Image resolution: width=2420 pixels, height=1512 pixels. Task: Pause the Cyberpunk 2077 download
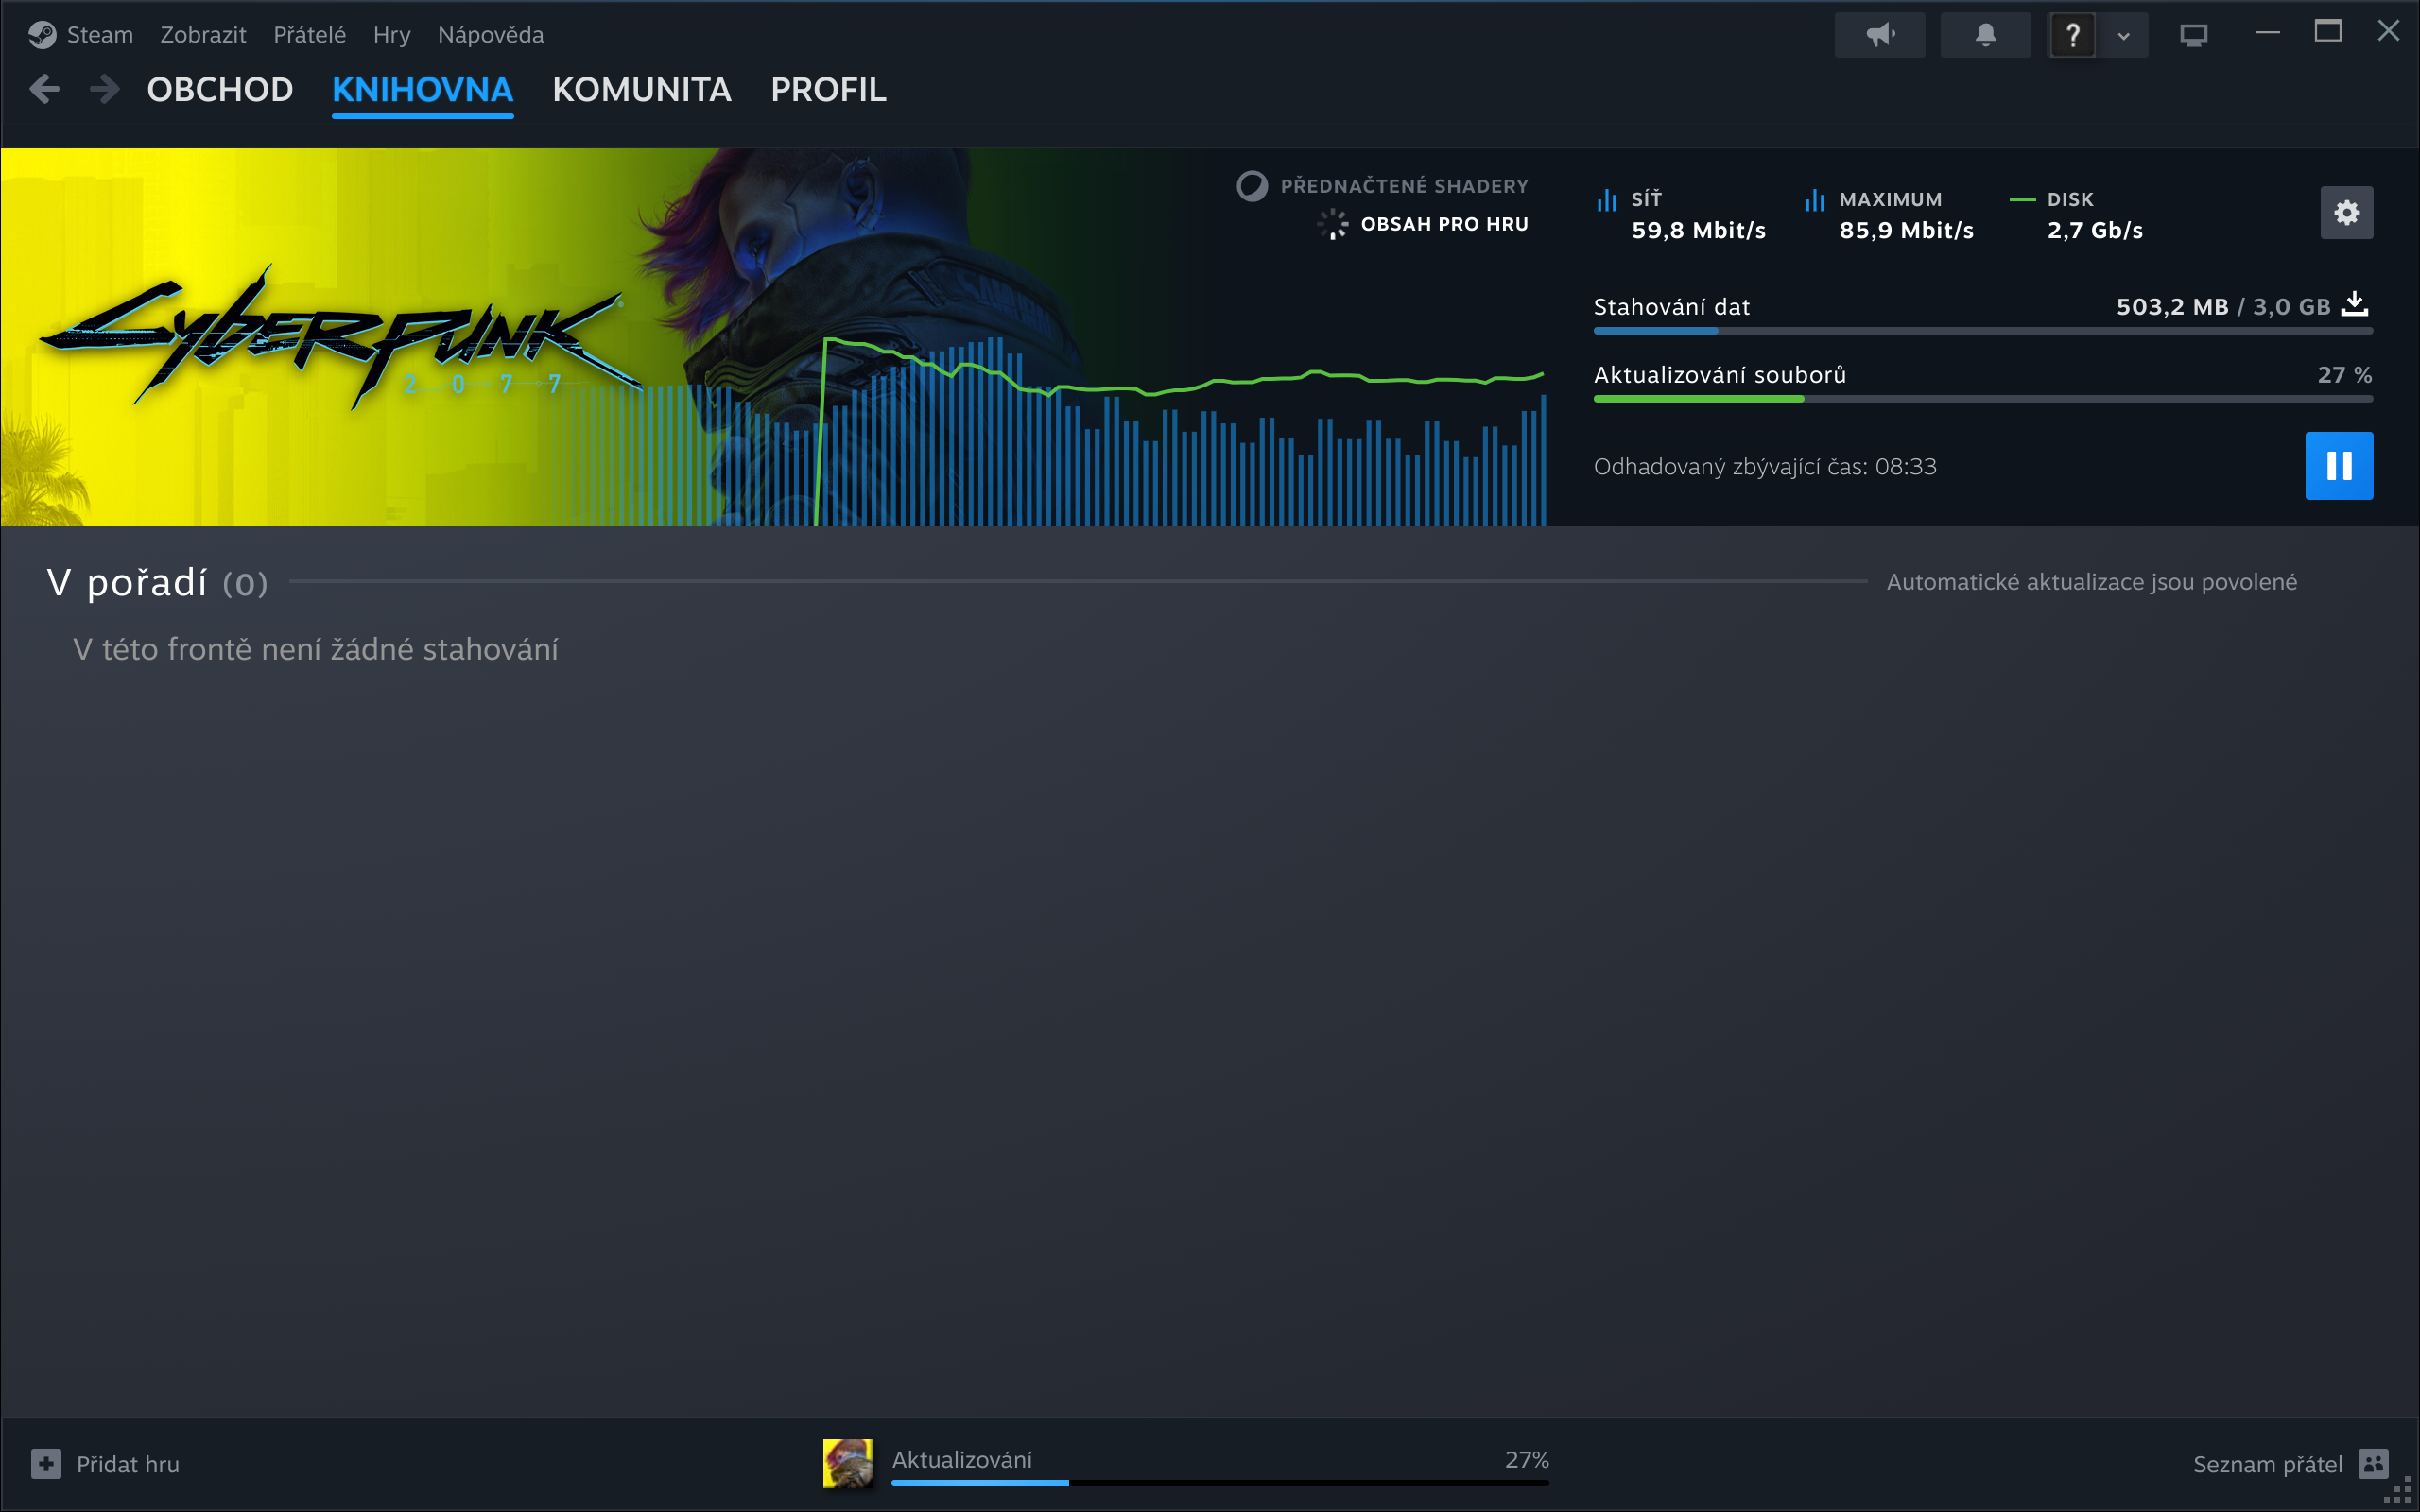pyautogui.click(x=2339, y=465)
